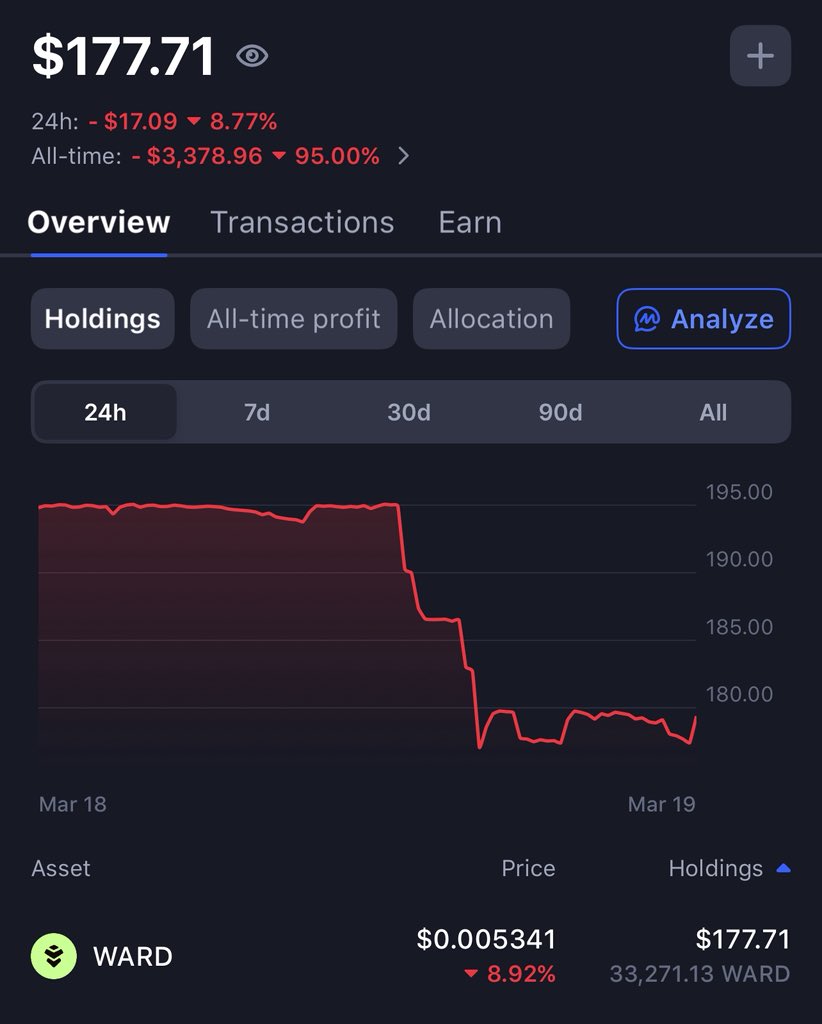This screenshot has width=822, height=1024.
Task: Click the Asset column header
Action: (61, 869)
